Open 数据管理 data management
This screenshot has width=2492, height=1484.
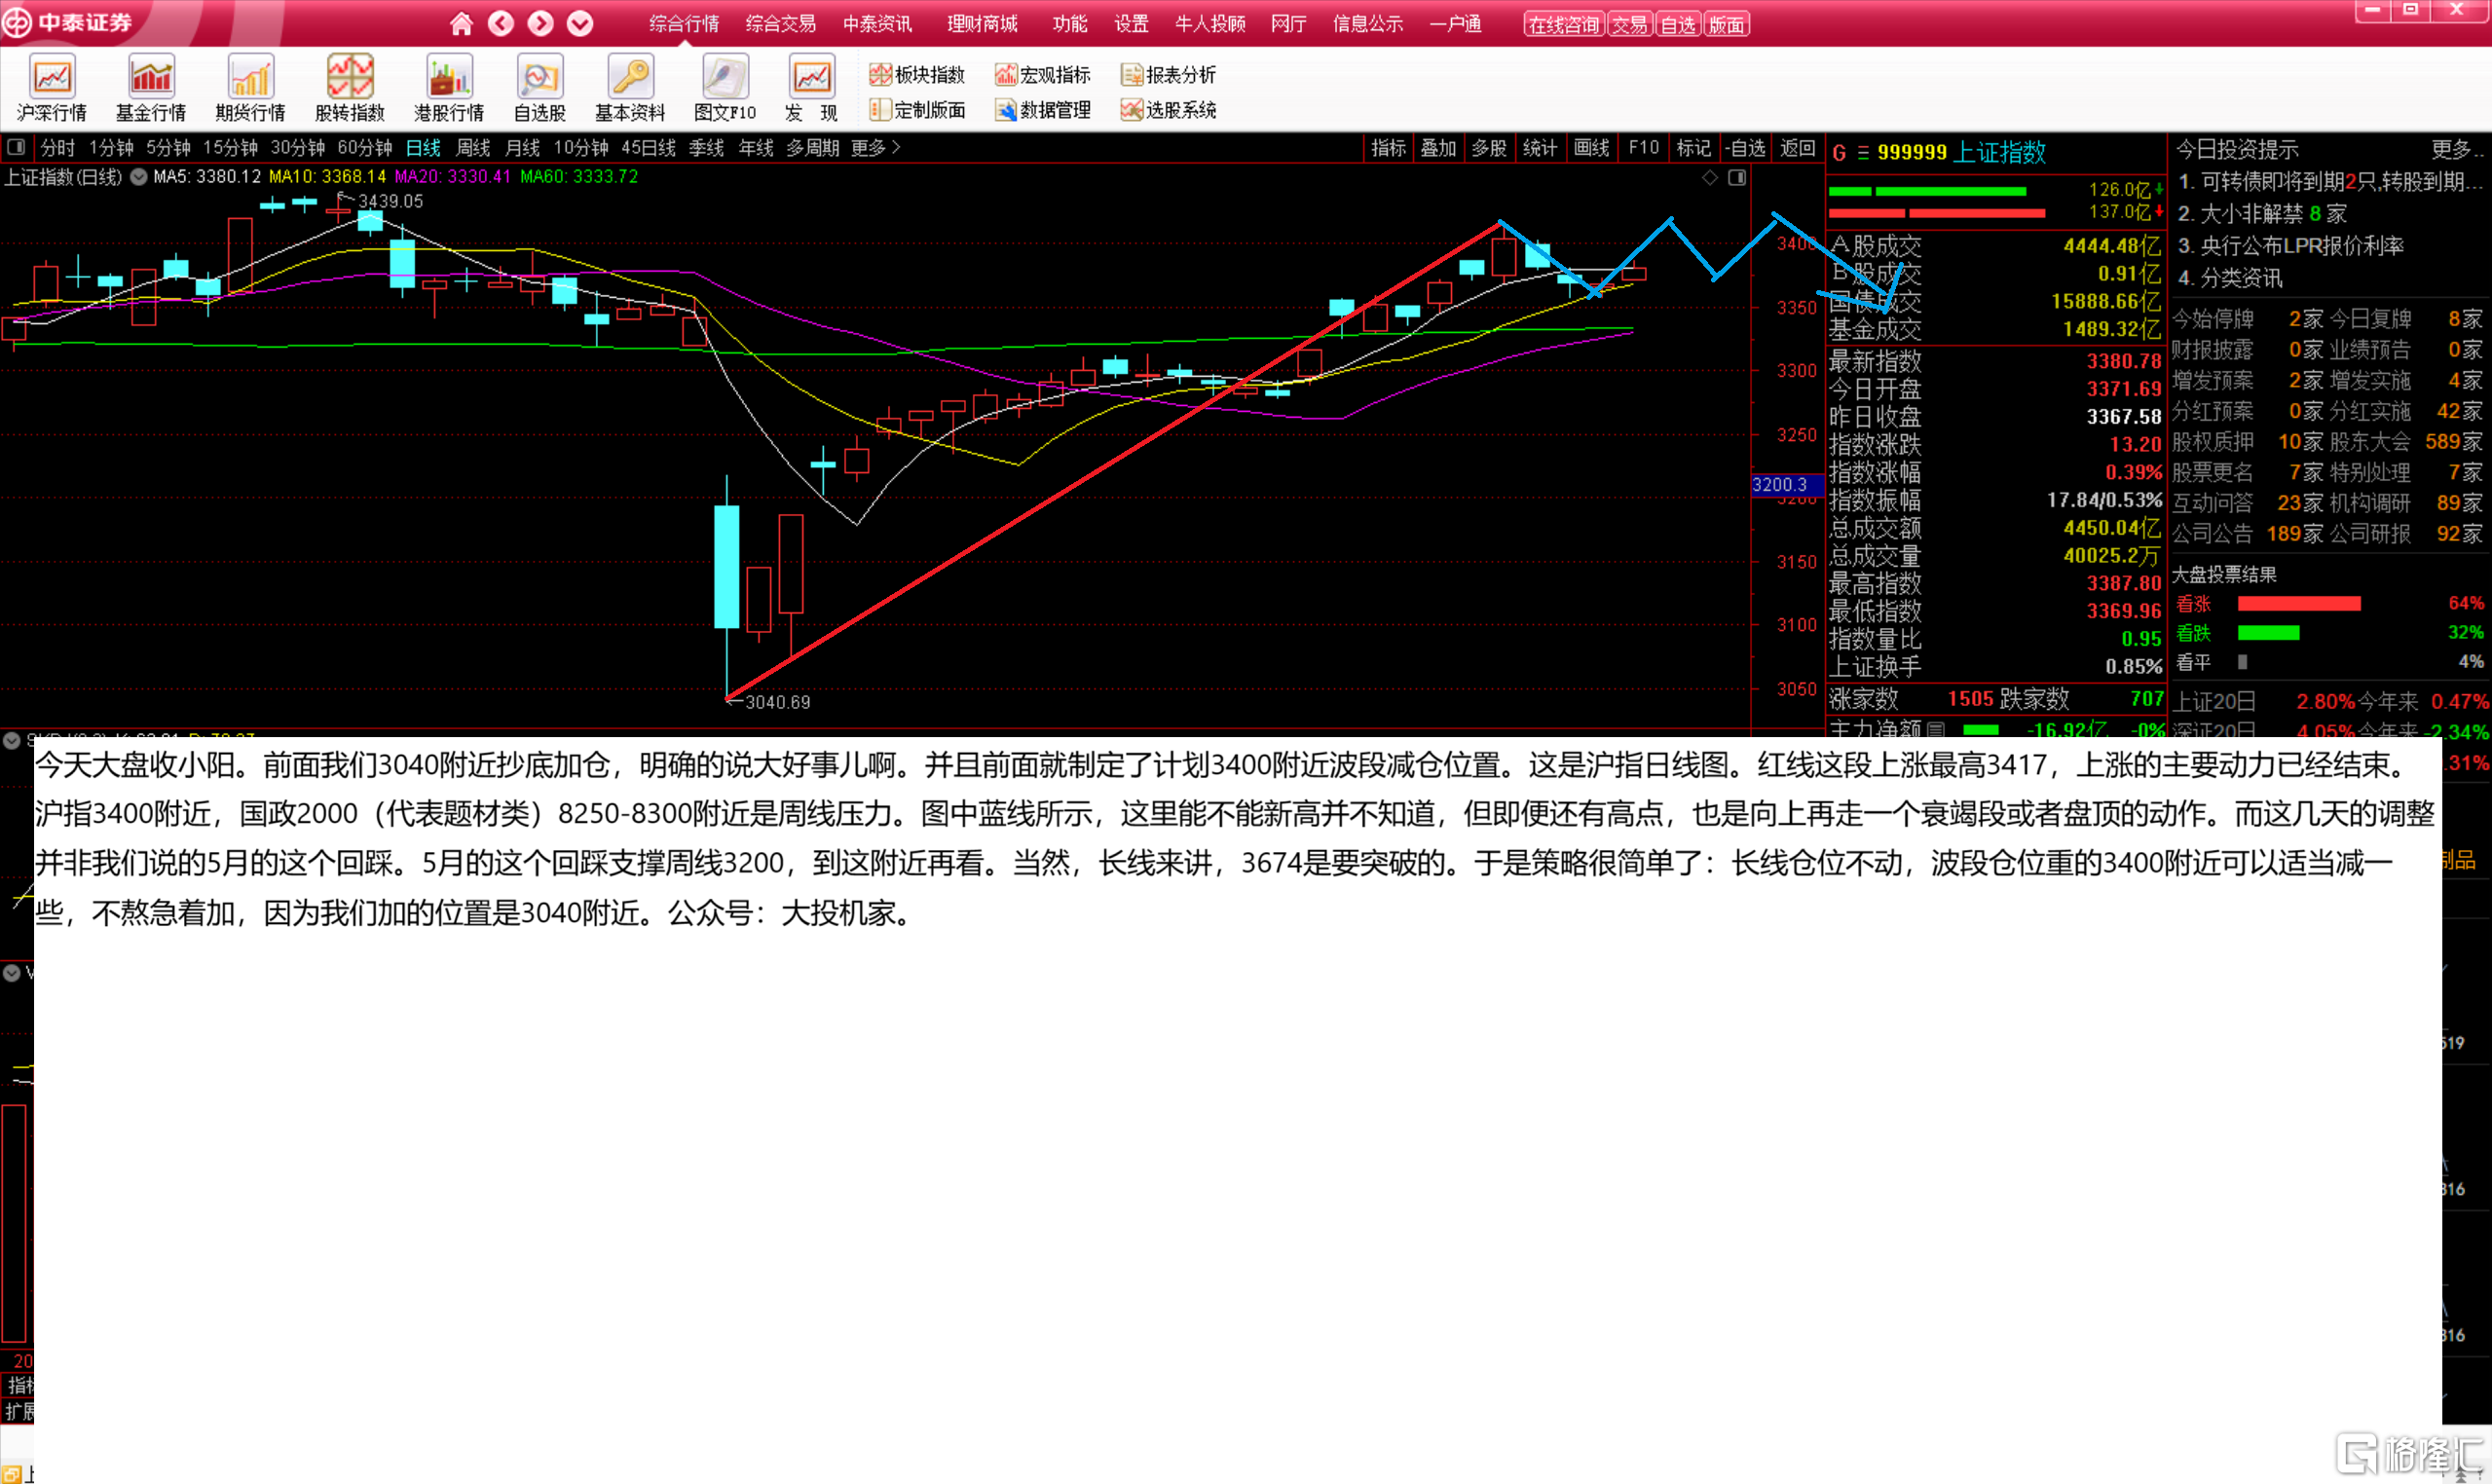click(1043, 110)
